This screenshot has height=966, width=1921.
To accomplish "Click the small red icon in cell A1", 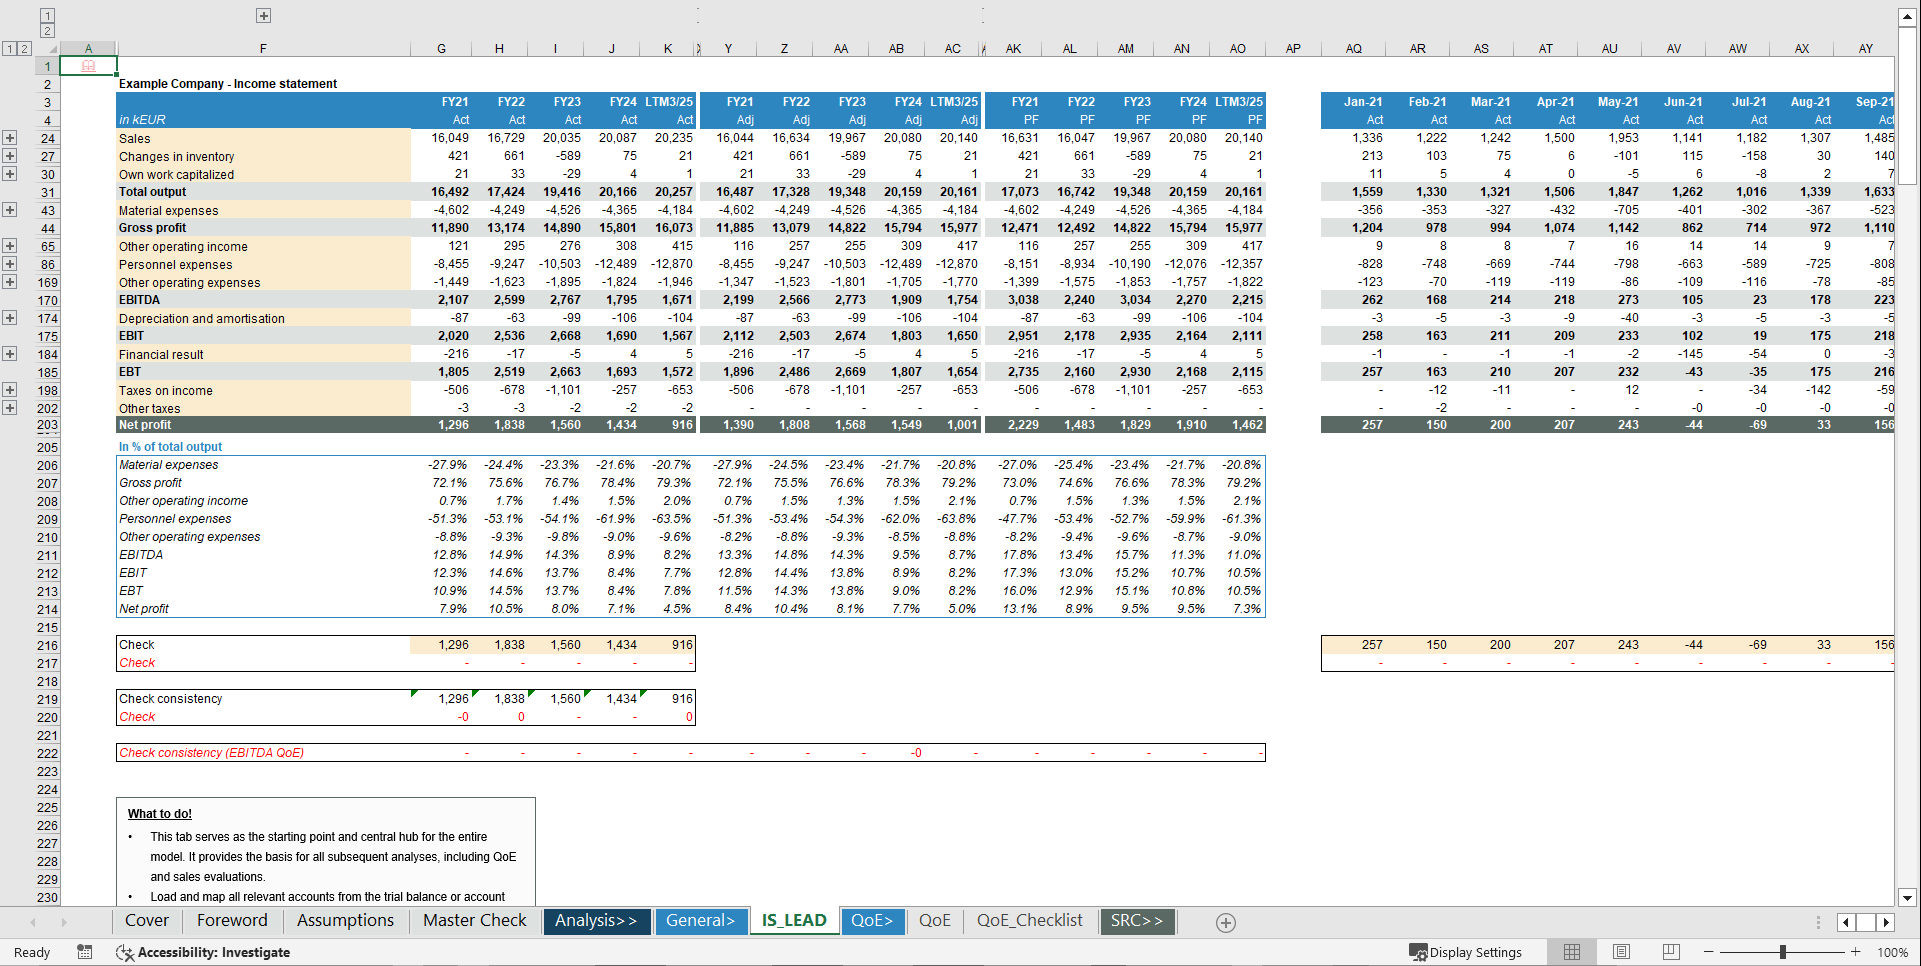I will click(88, 65).
